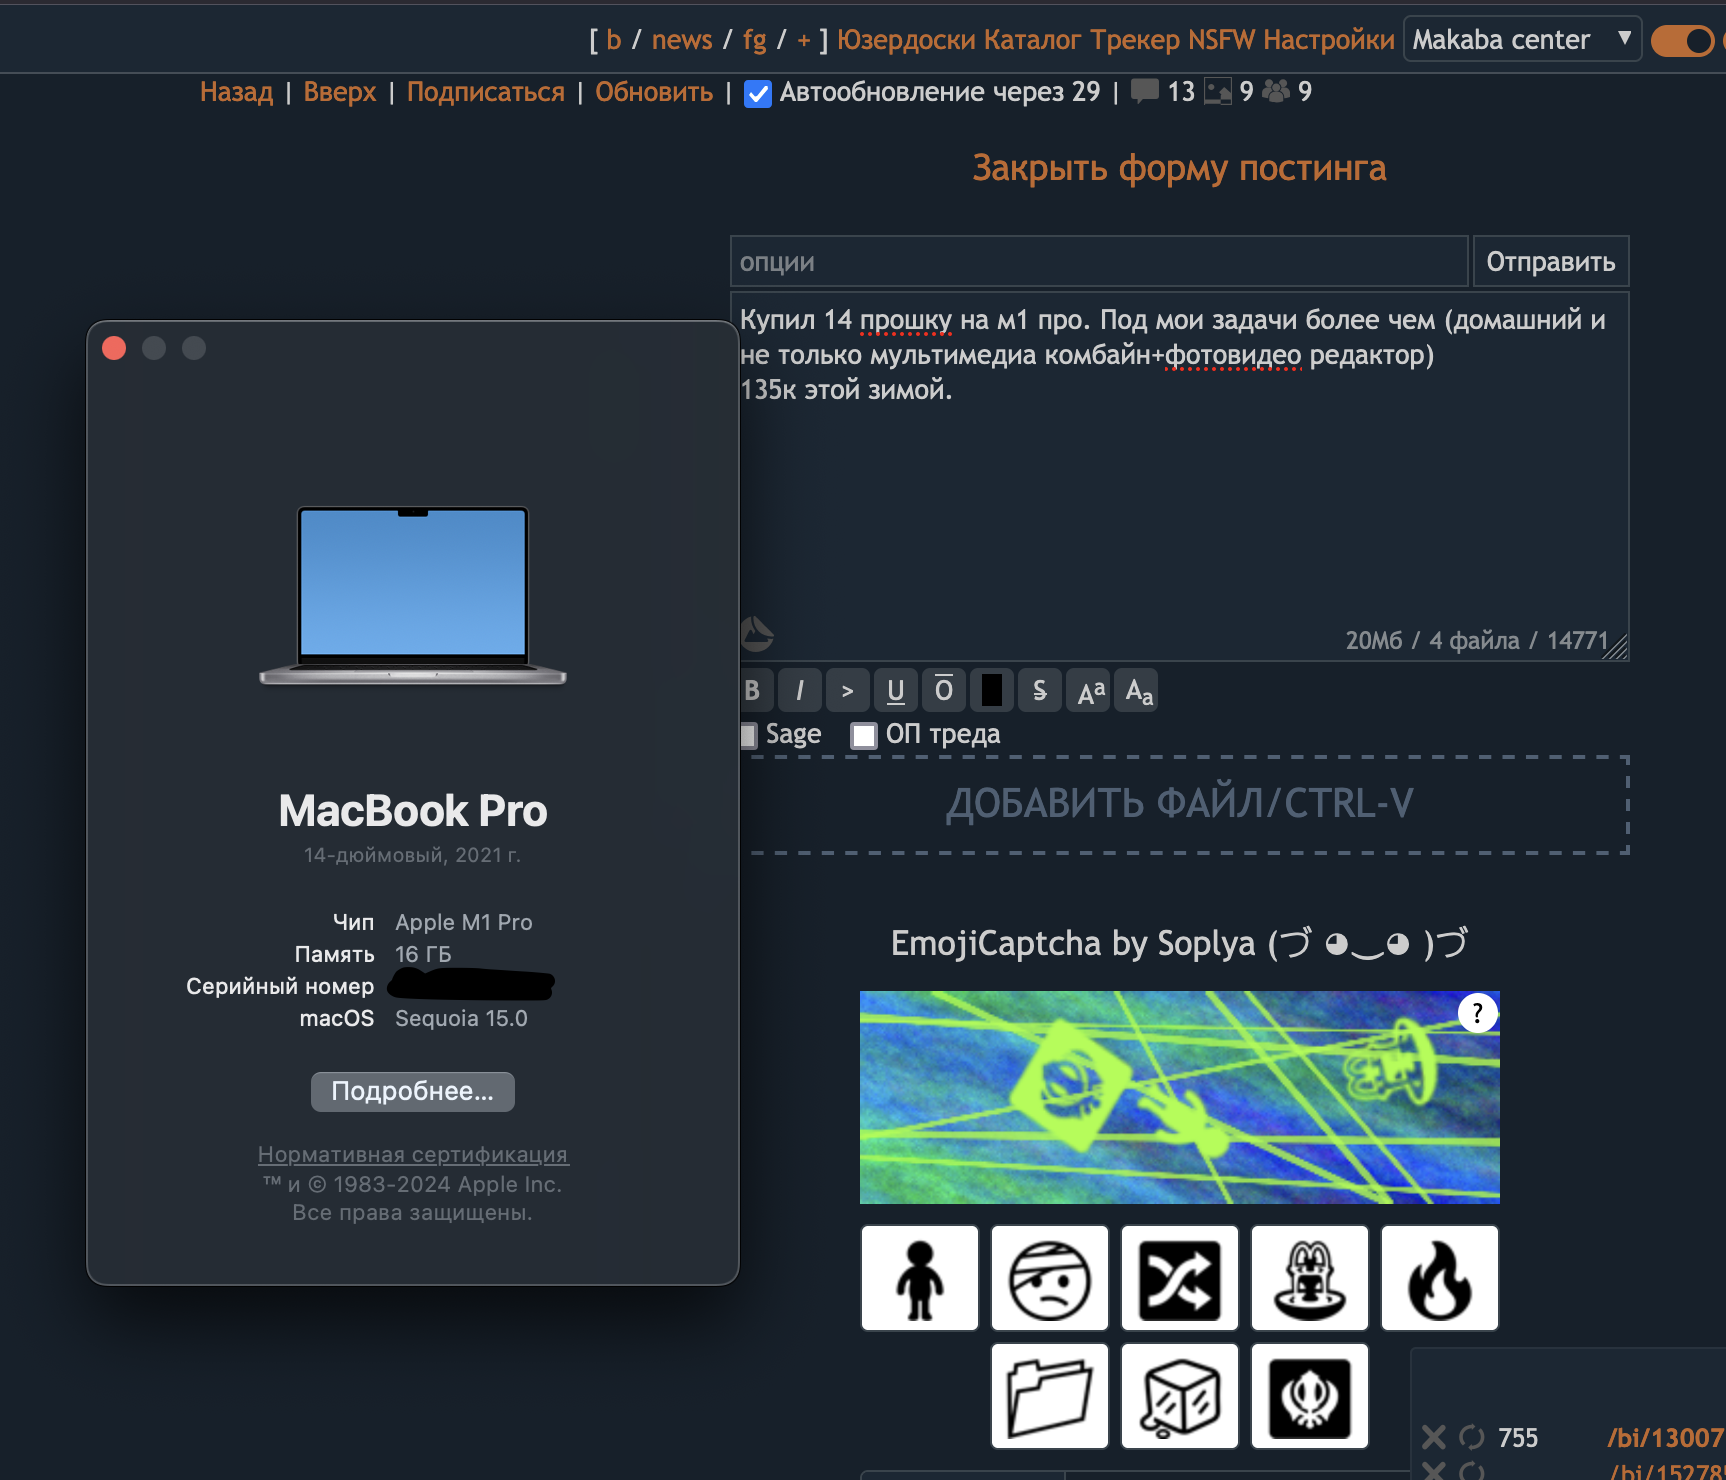Open the Трекер in the top navigation

1135,39
